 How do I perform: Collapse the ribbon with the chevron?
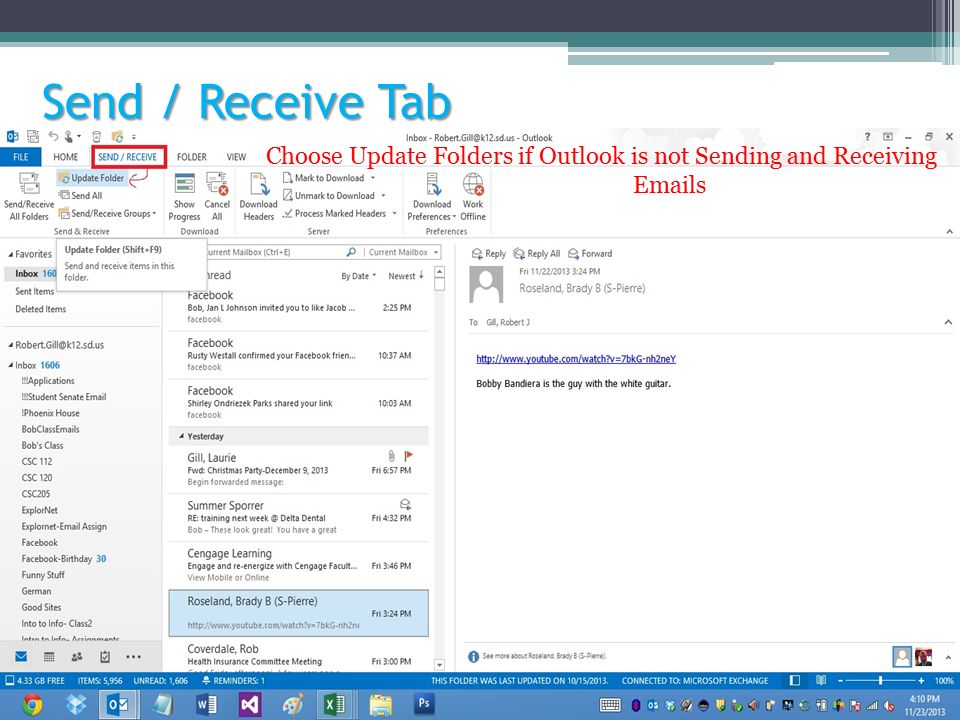(949, 231)
